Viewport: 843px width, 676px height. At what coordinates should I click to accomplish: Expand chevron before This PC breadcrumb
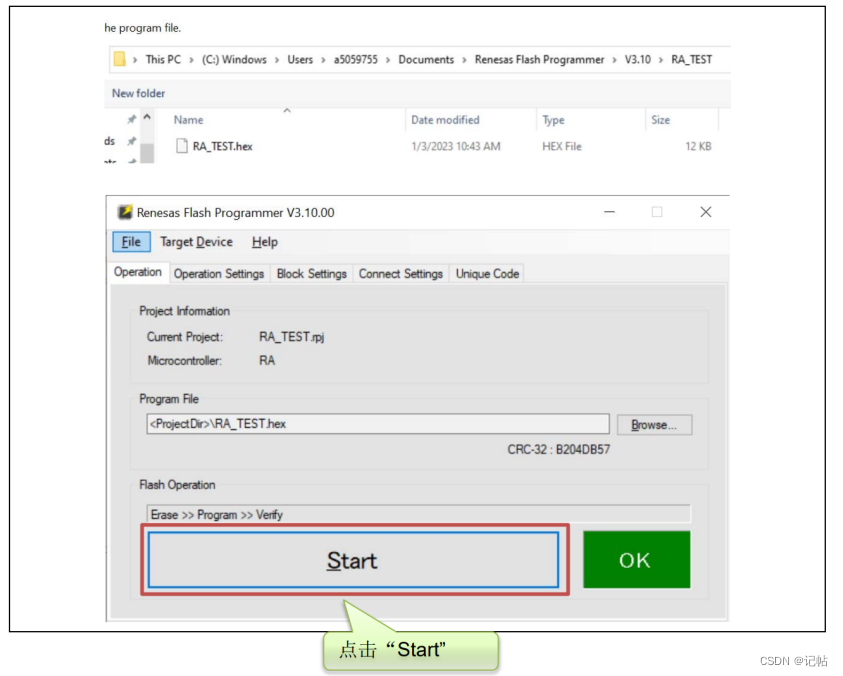tap(135, 60)
